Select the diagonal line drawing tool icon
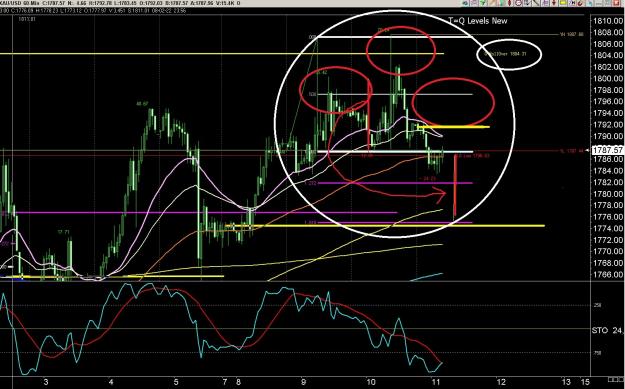 point(536,3)
